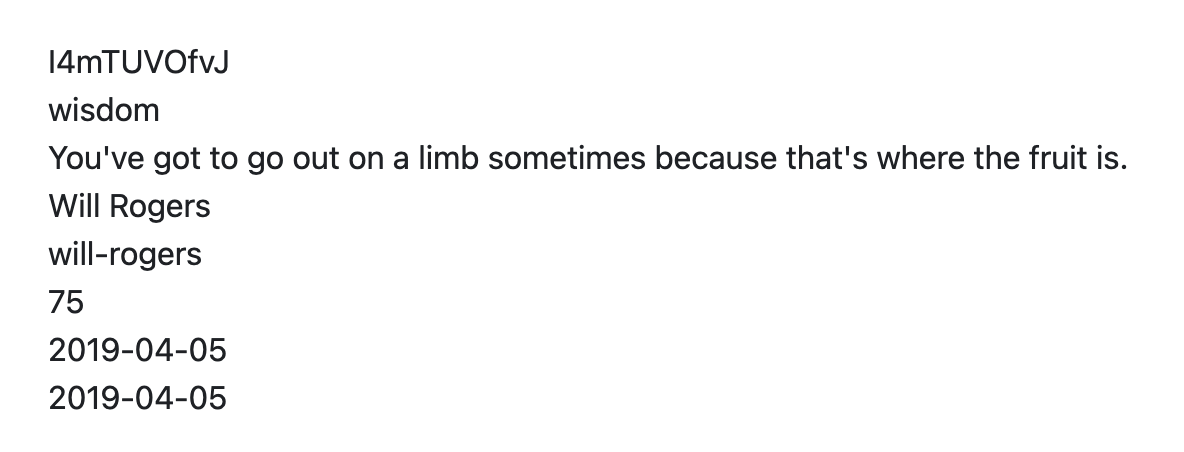Click the word "Will" in the author name
This screenshot has height=452, width=1184.
click(x=75, y=206)
